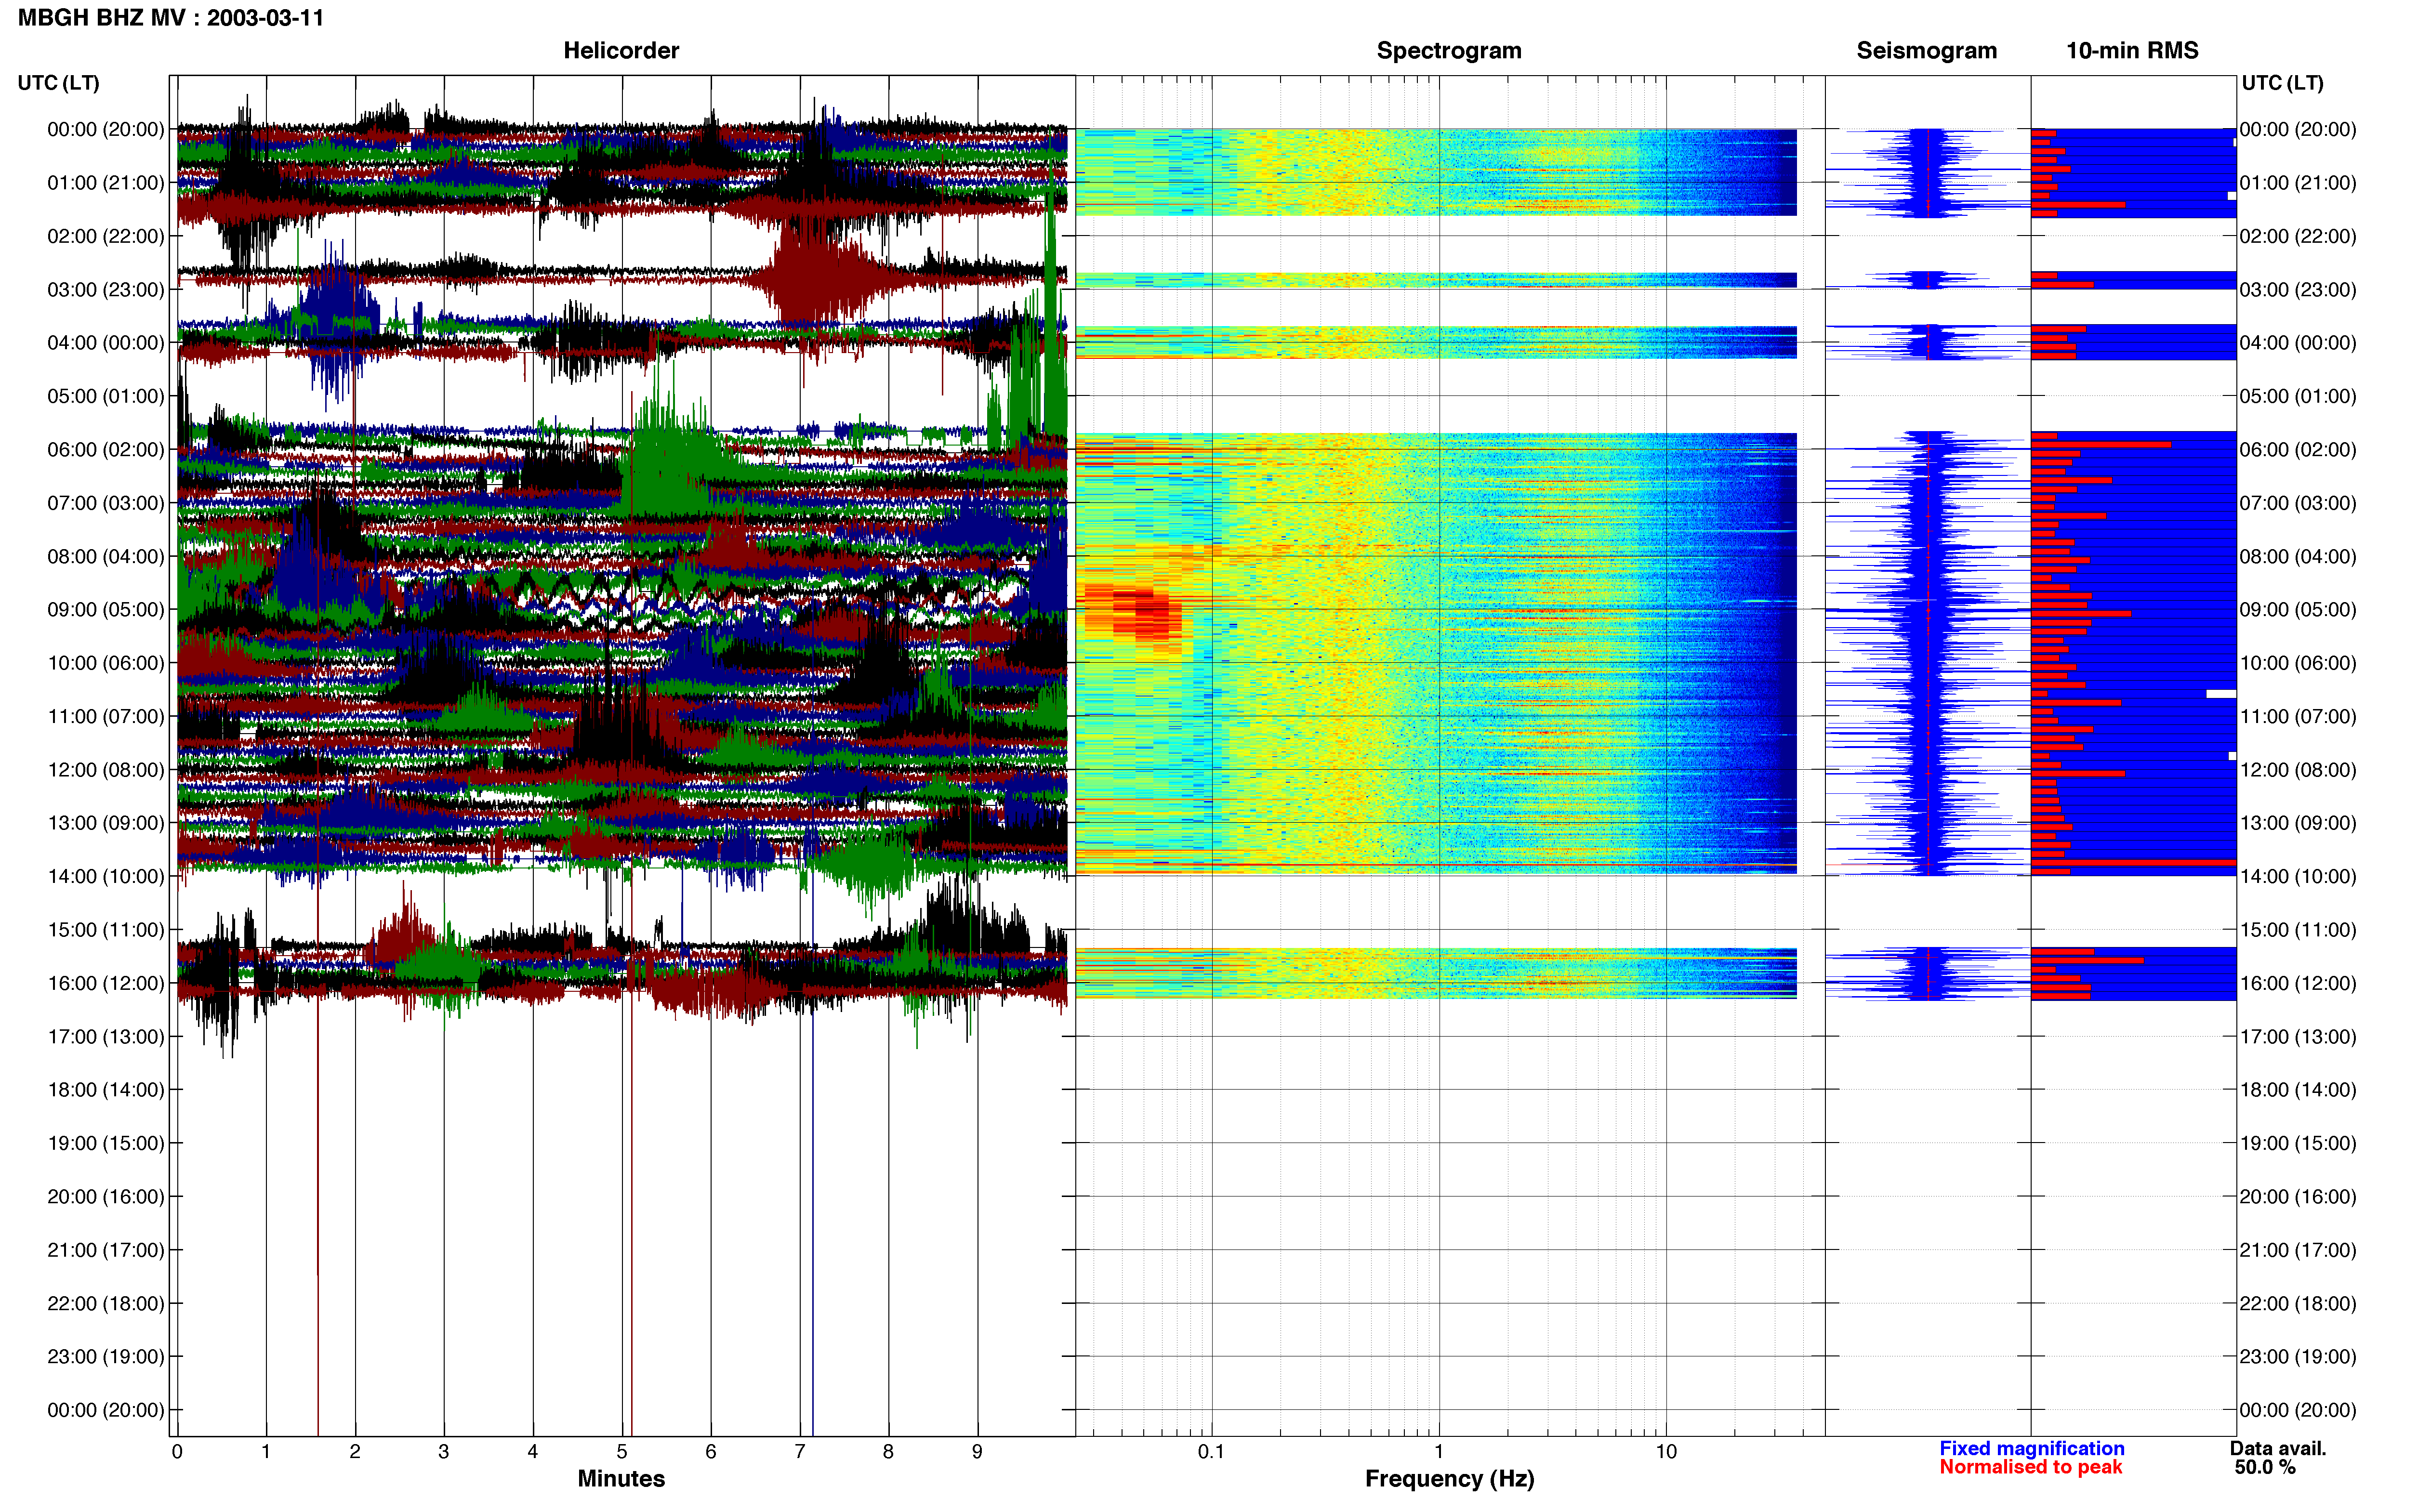Screen dimensions: 2418x1512
Task: Click the left '17:00 (13:00)' time label
Action: point(106,1036)
